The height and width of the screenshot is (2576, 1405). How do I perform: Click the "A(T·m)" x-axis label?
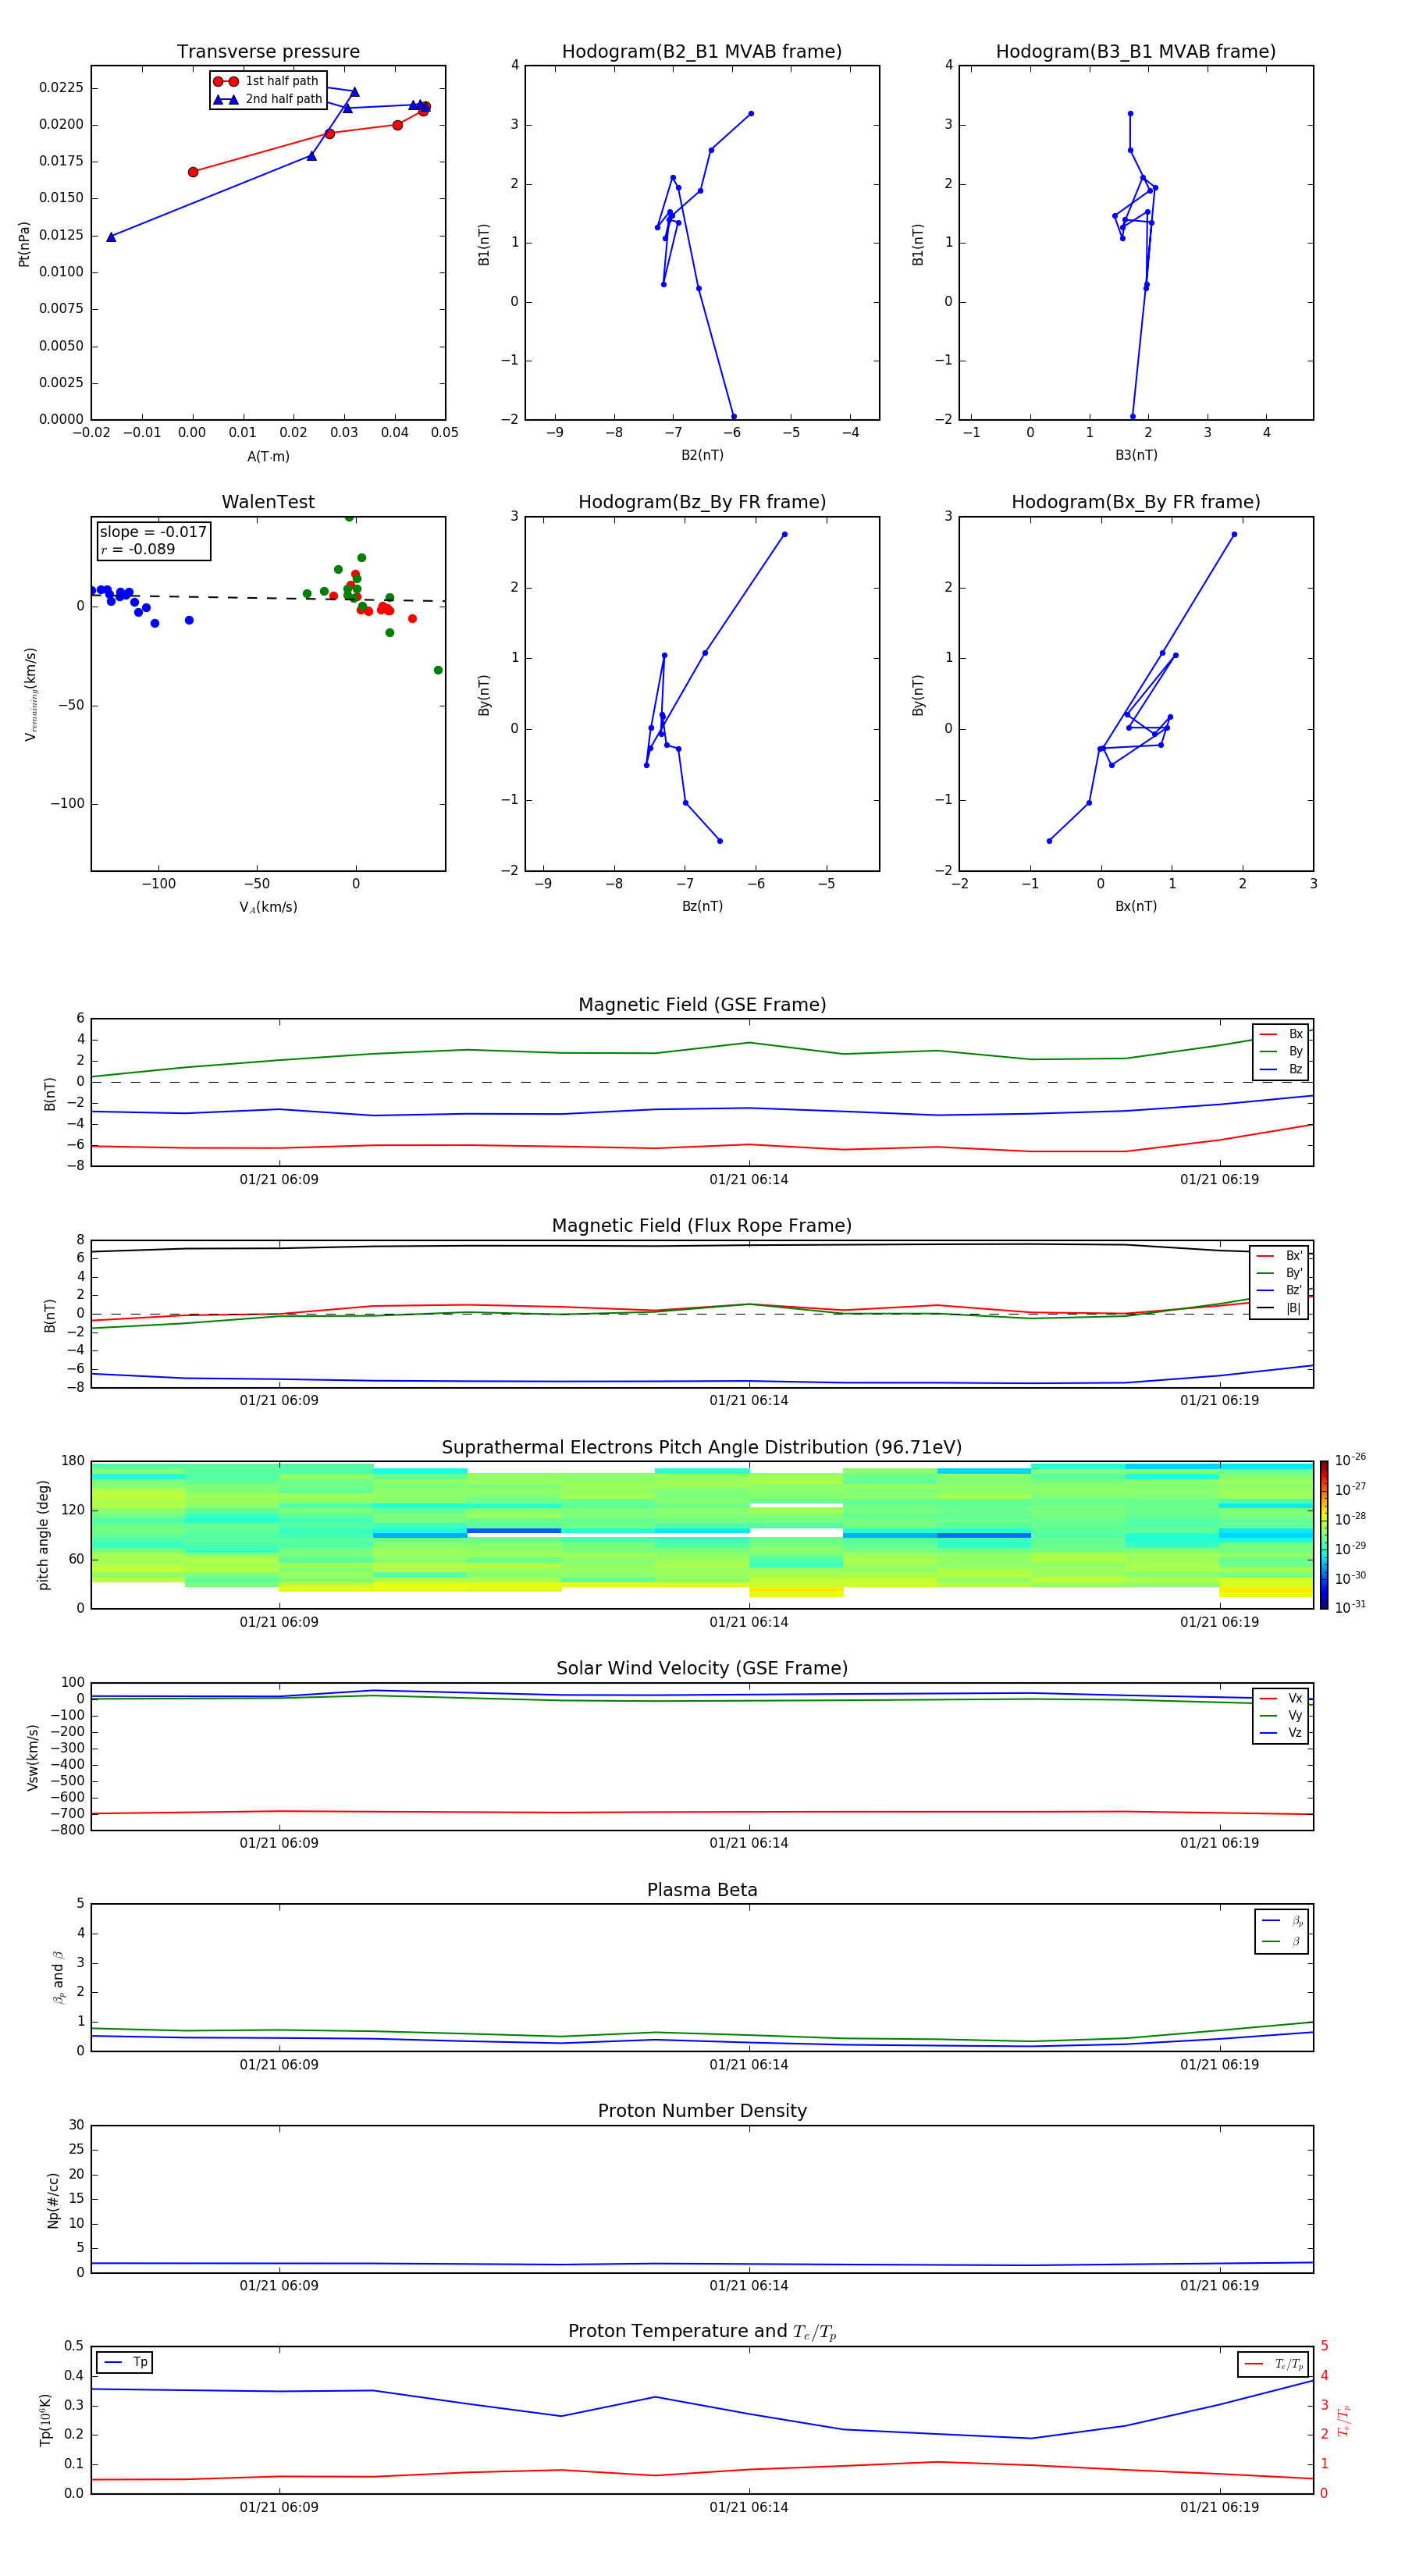click(x=268, y=456)
